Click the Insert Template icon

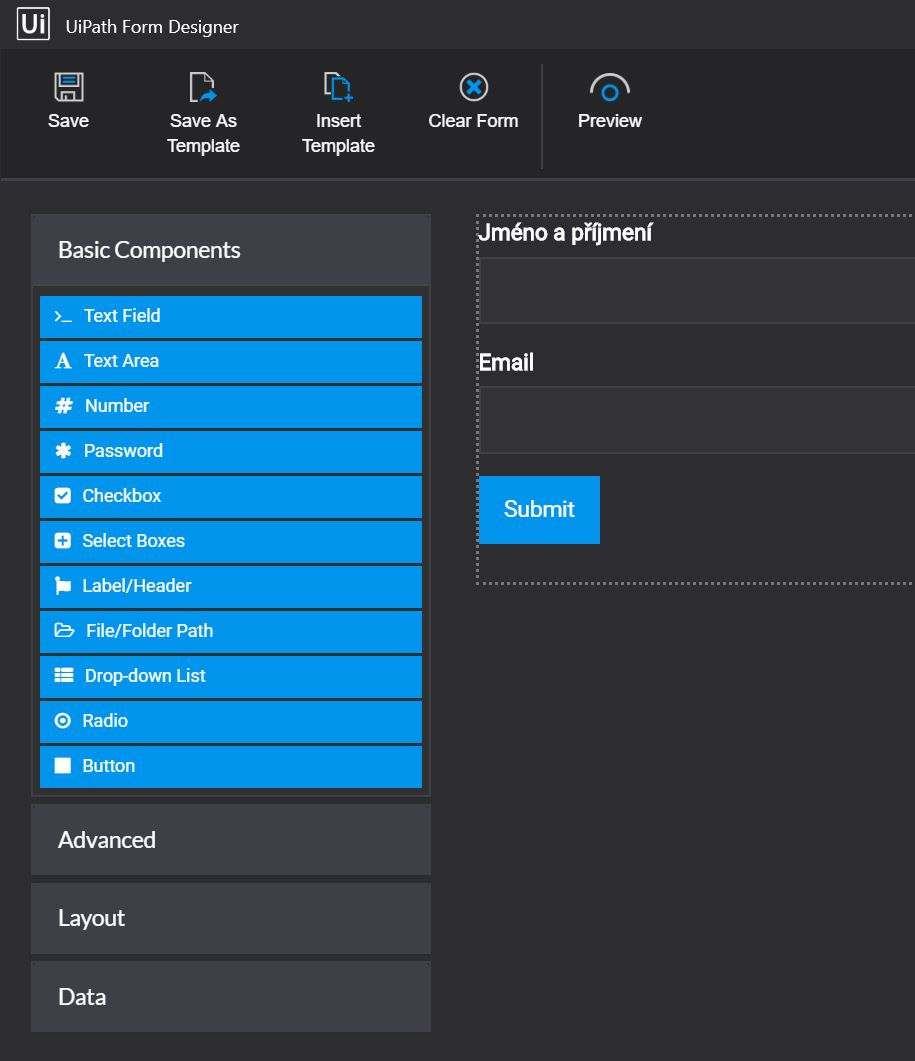point(338,87)
